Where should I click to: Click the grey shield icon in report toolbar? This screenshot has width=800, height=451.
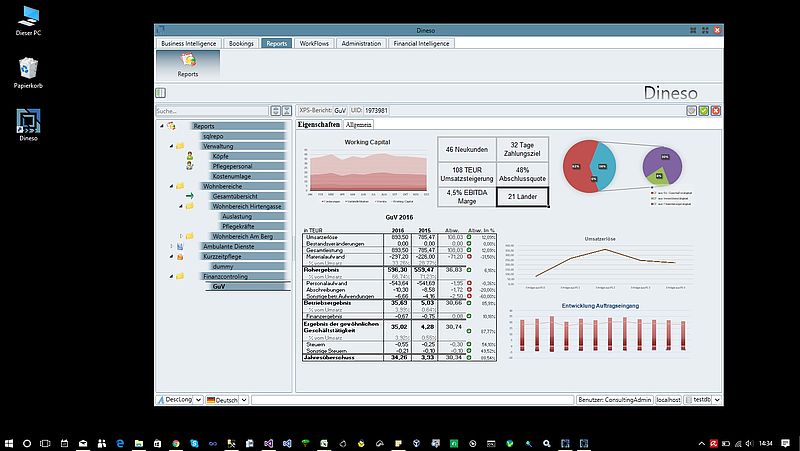(x=692, y=111)
